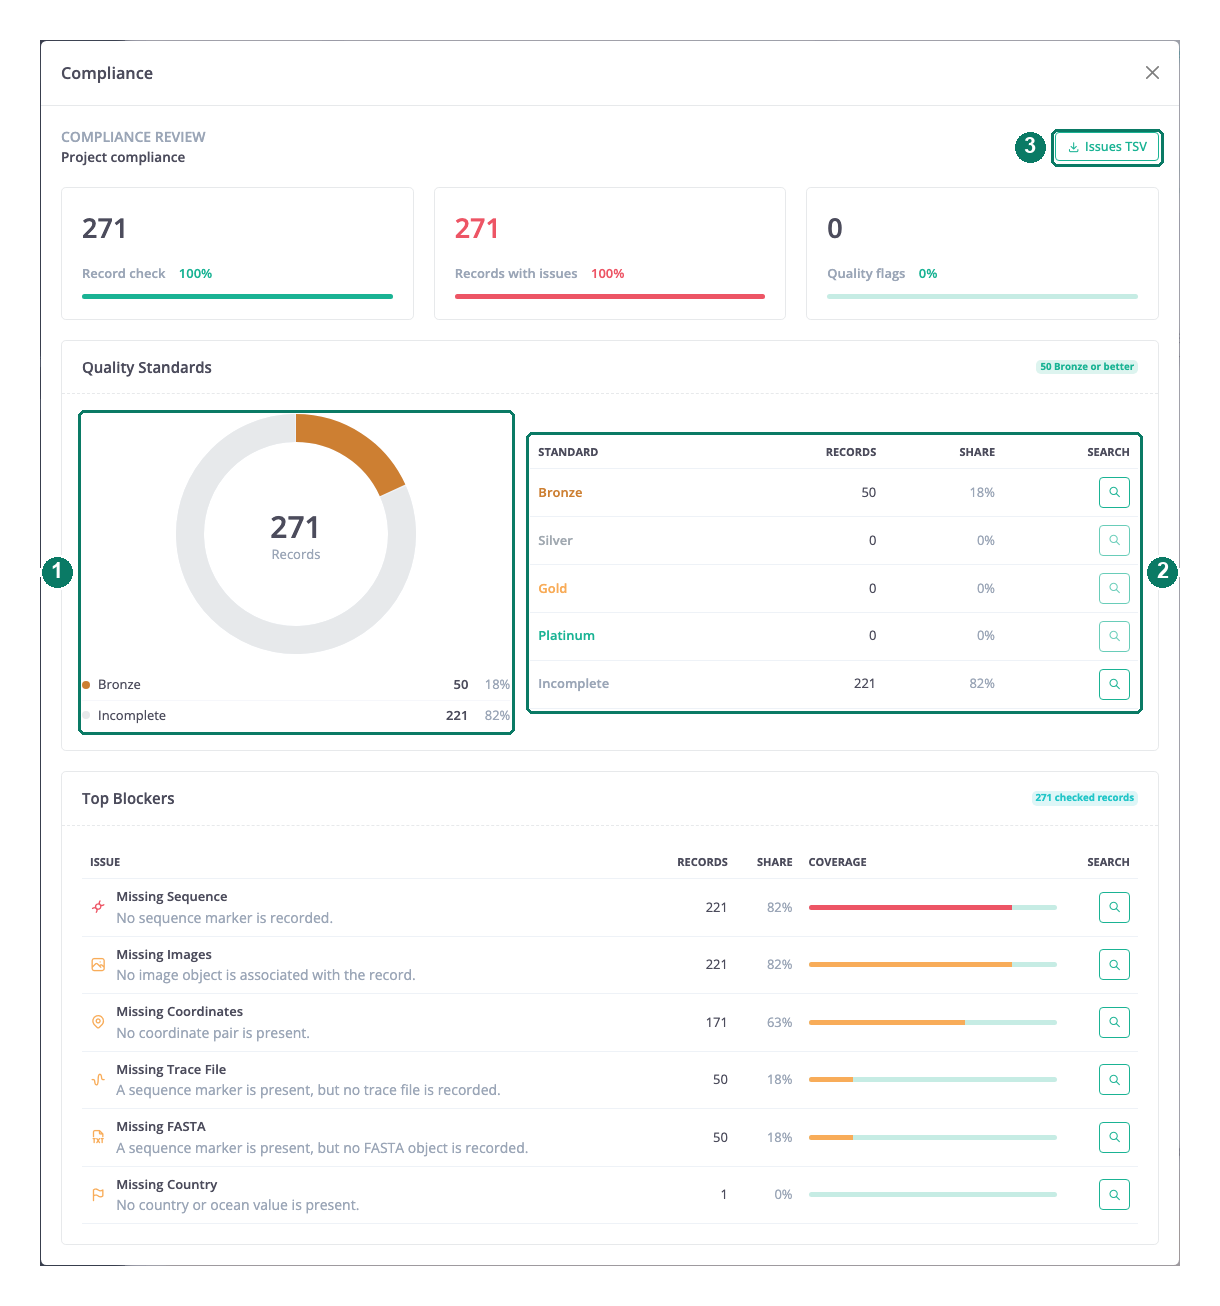Click the Quality flags card label

pyautogui.click(x=866, y=274)
